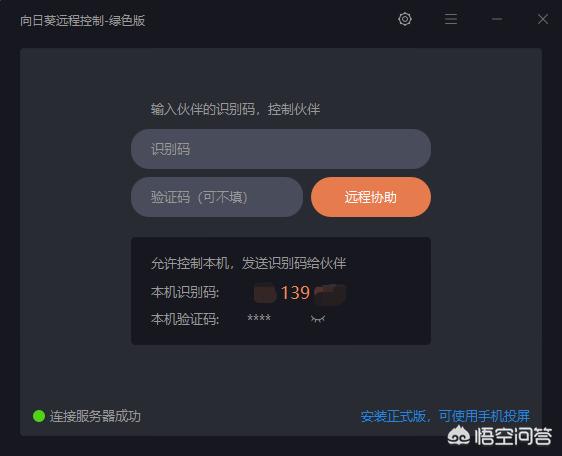Click the 向日葵远程控制-绿色版 window title
562x456 pixels.
tap(82, 20)
